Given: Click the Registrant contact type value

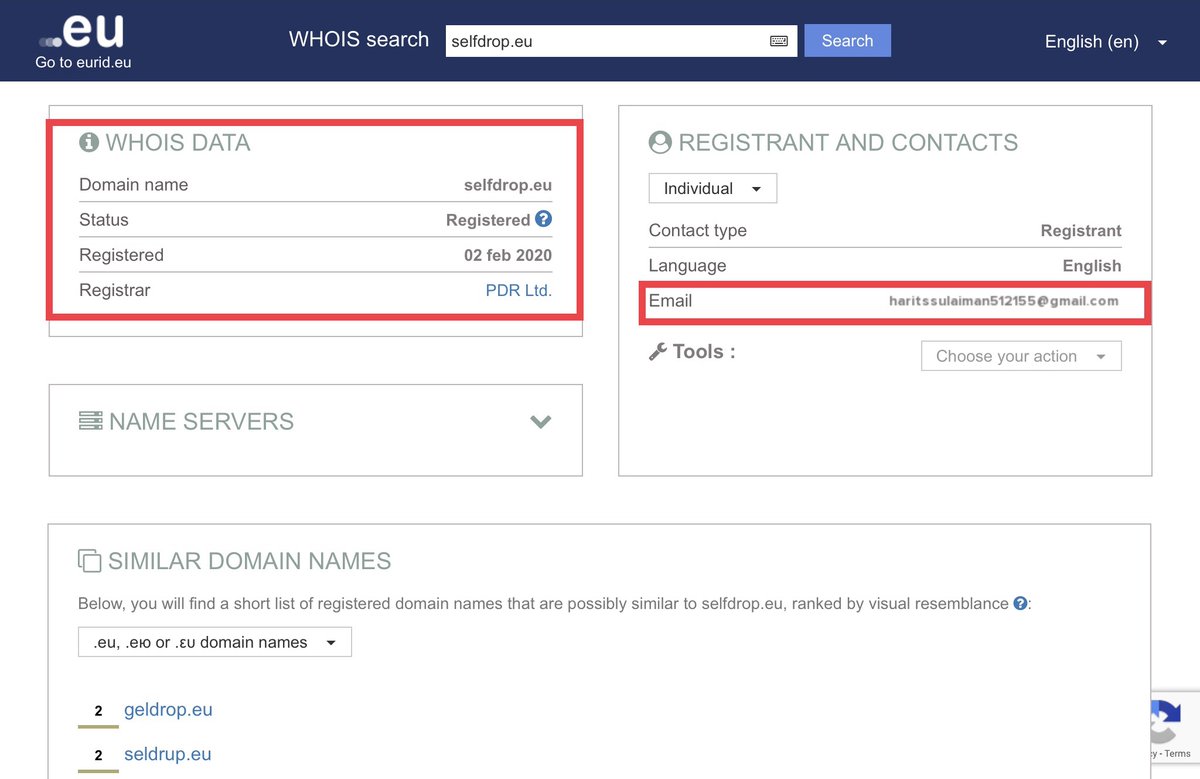Looking at the screenshot, I should pos(1081,231).
